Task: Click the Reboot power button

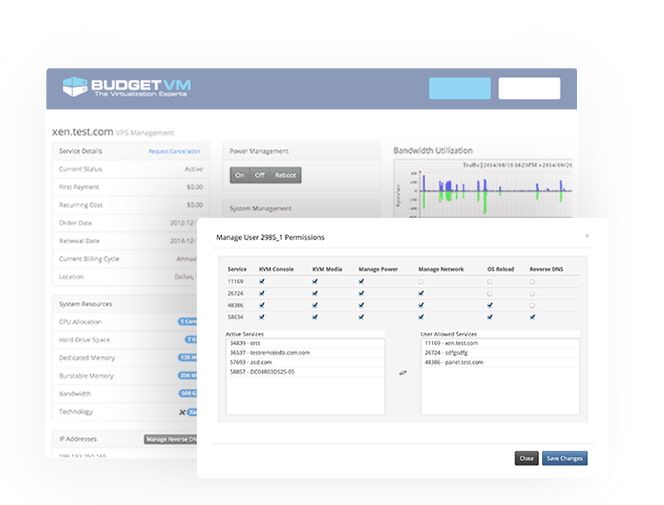Action: (x=285, y=175)
